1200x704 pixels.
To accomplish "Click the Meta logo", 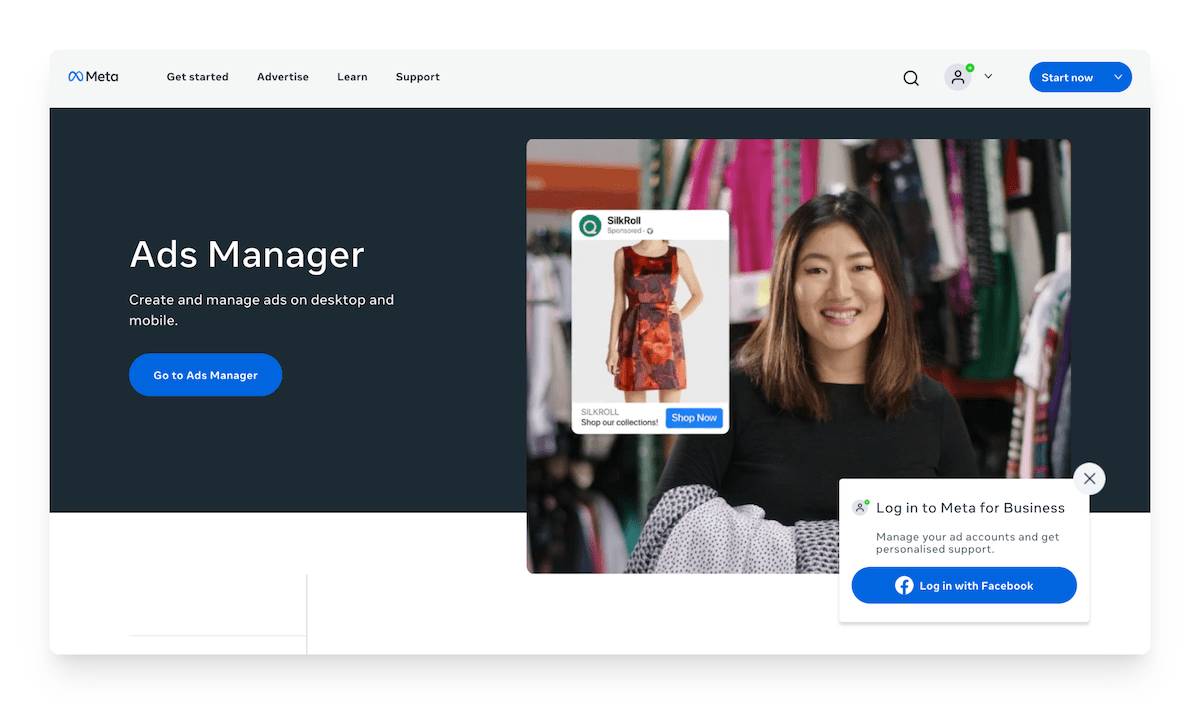I will coord(93,77).
